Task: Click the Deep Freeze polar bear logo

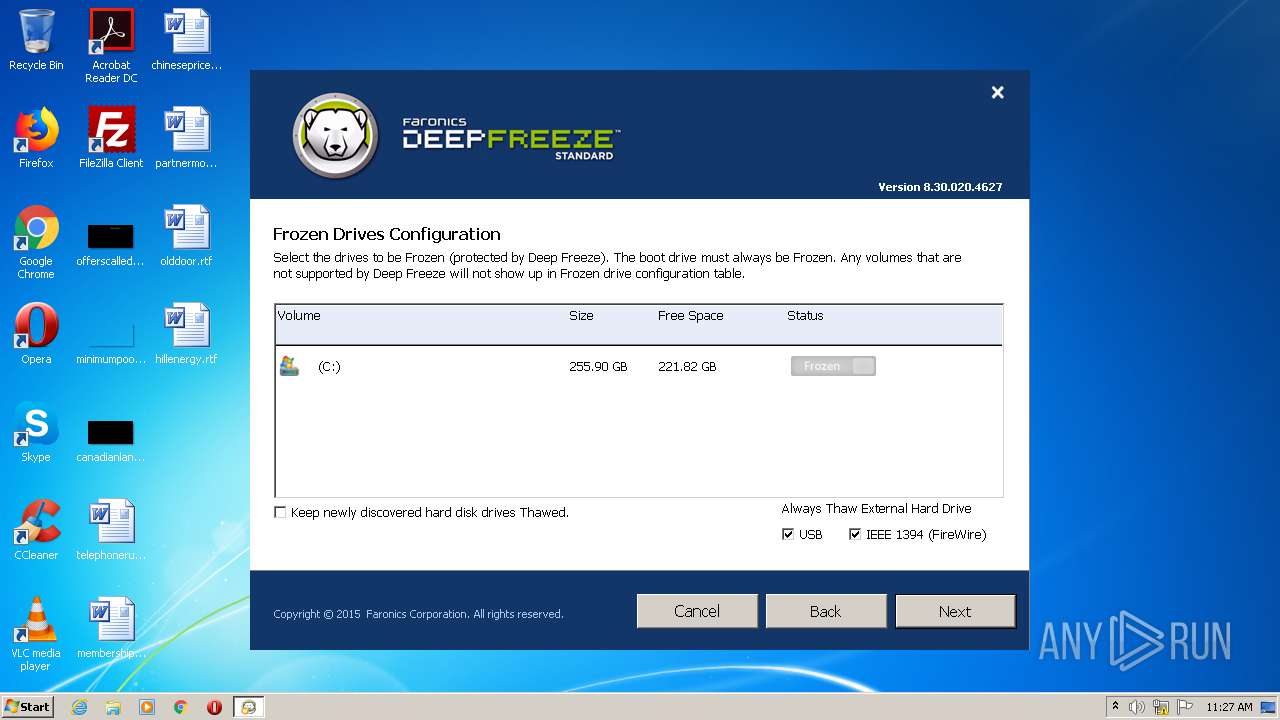Action: pos(336,136)
